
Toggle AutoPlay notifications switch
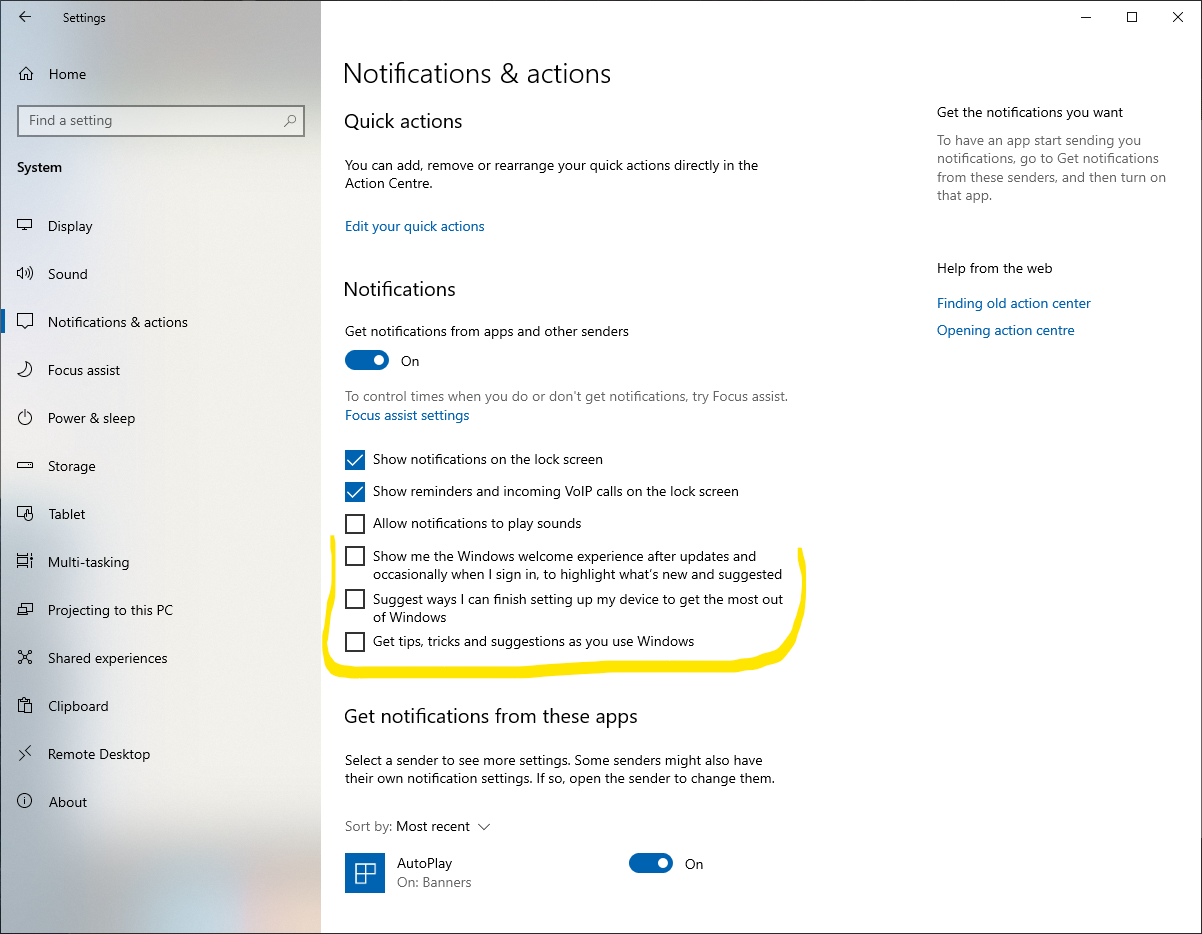(x=651, y=863)
